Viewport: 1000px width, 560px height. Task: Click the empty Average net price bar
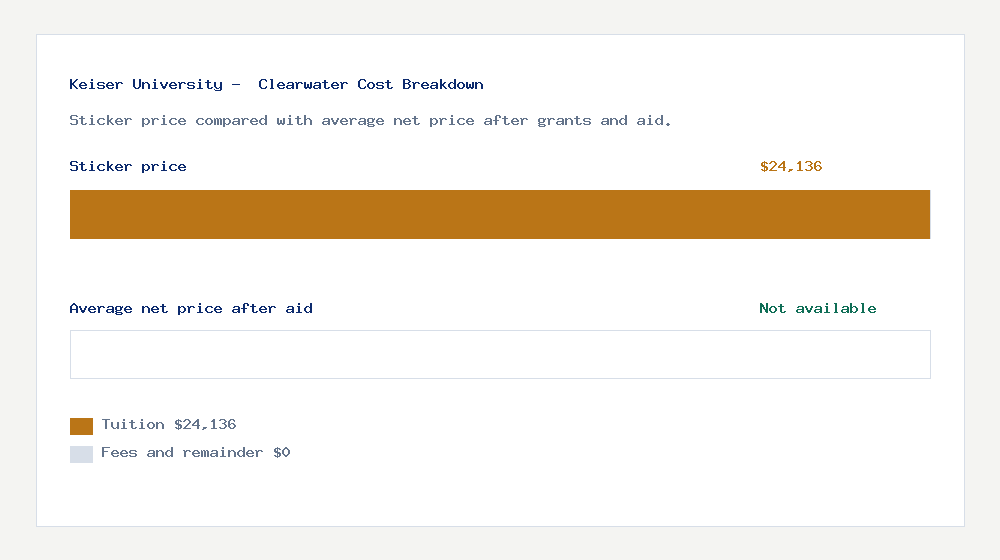pos(500,354)
